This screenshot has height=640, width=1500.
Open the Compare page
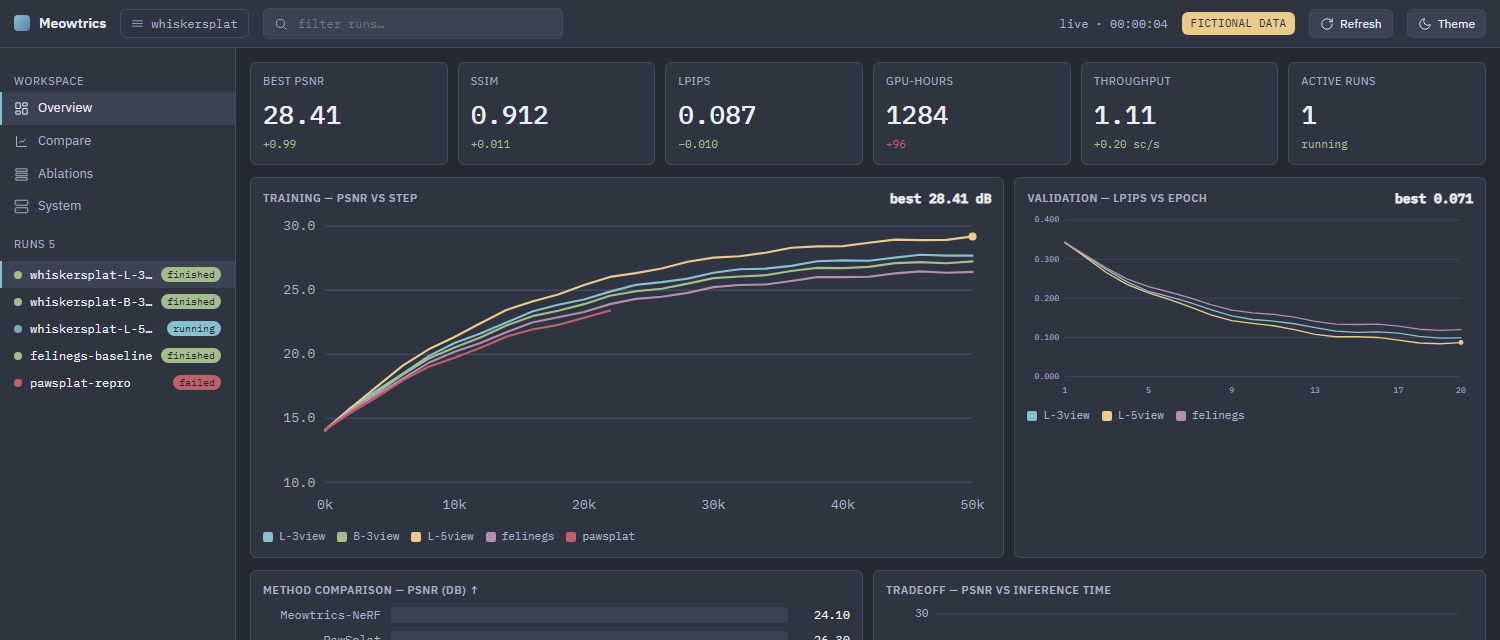pos(118,141)
